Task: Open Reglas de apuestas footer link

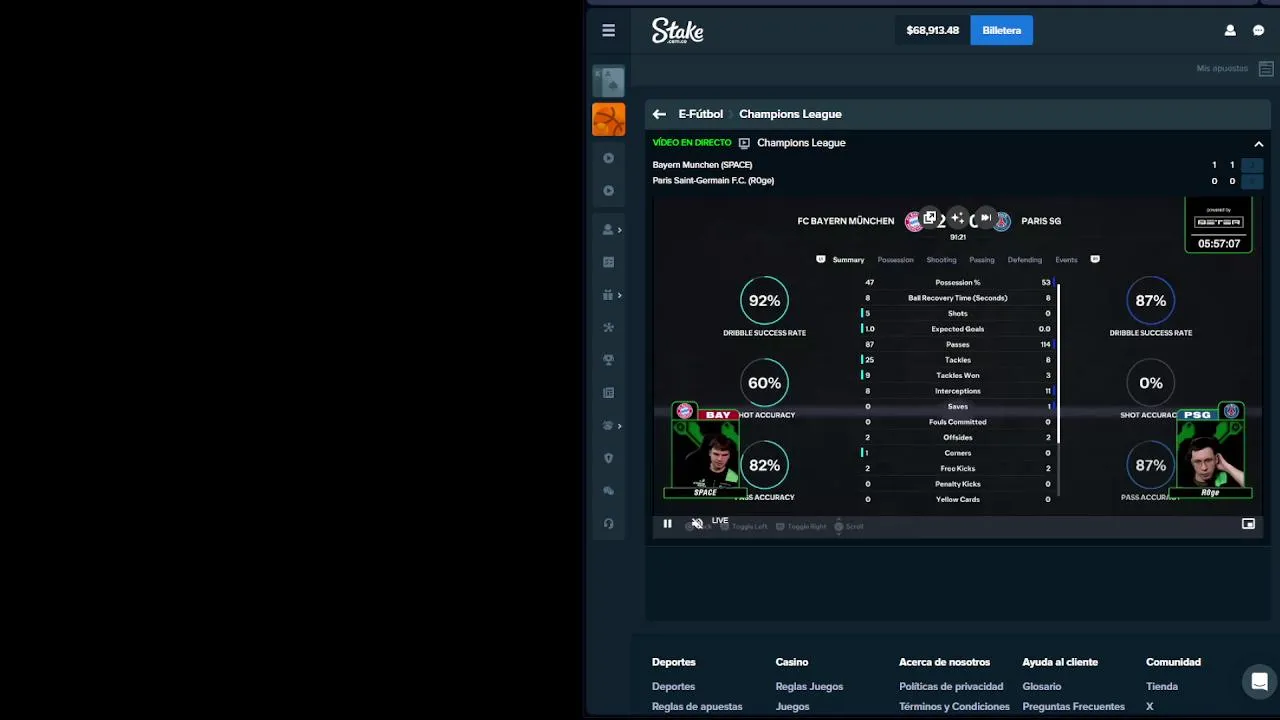Action: 697,706
